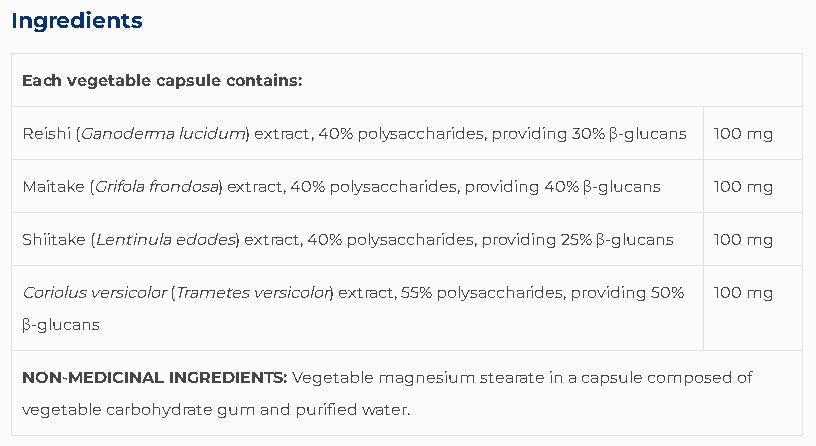
Task: Click the italic "Grifola frondosa" text
Action: (x=157, y=186)
